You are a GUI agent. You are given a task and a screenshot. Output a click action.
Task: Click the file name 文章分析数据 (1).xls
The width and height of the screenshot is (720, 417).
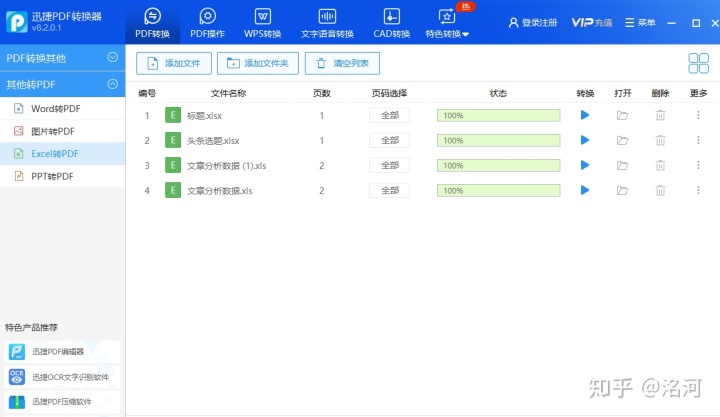coord(226,166)
